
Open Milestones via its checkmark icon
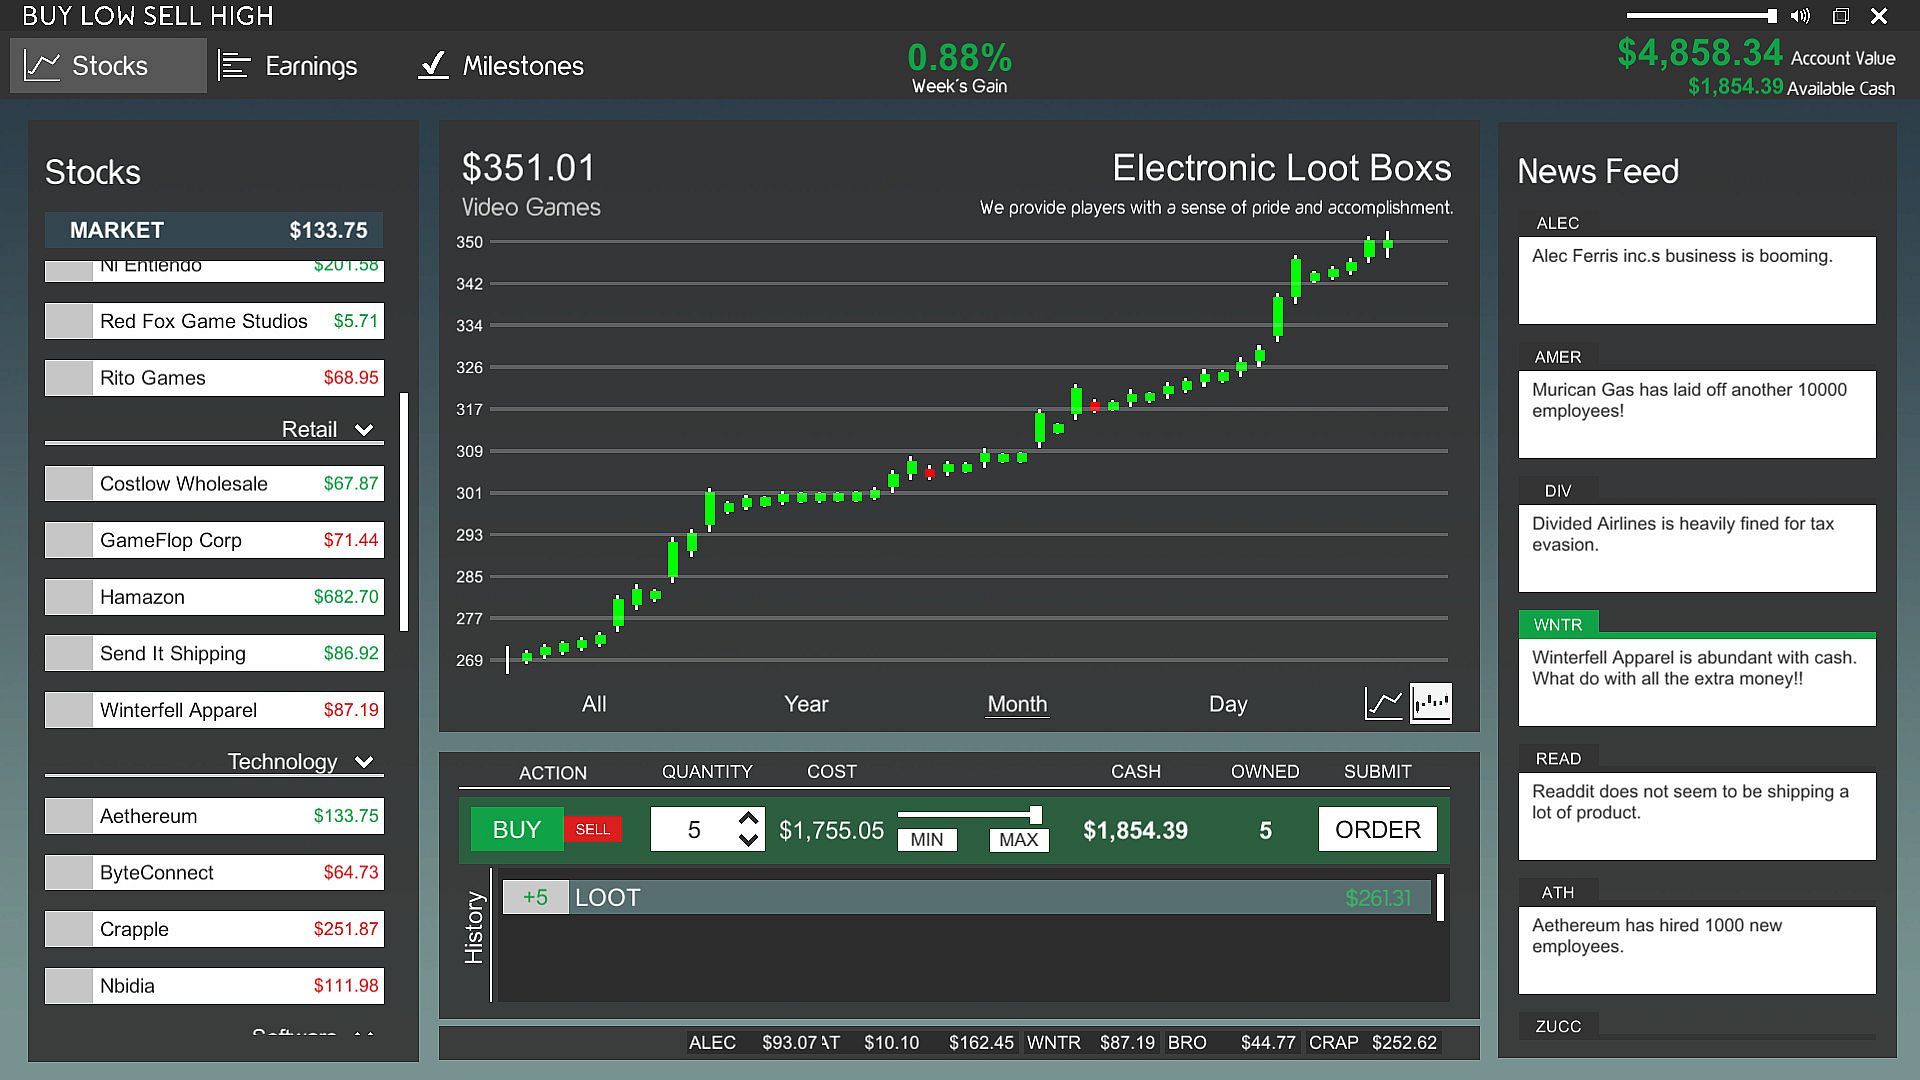(x=433, y=66)
